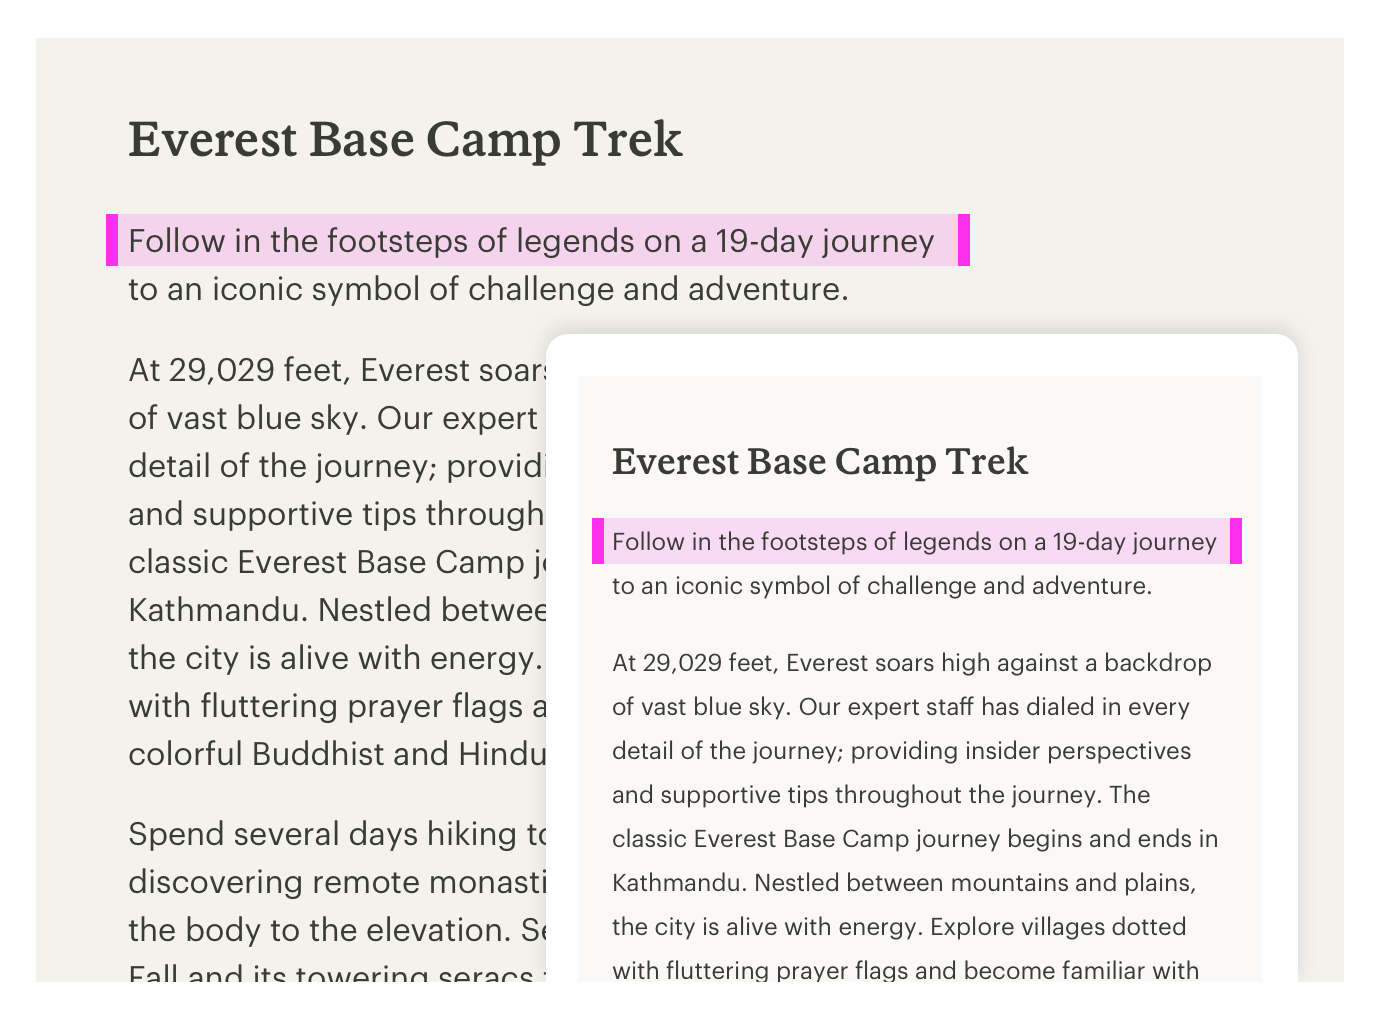Click background line 'colorful Buddhist and Hindu'
The image size is (1380, 1020).
pyautogui.click(x=337, y=754)
